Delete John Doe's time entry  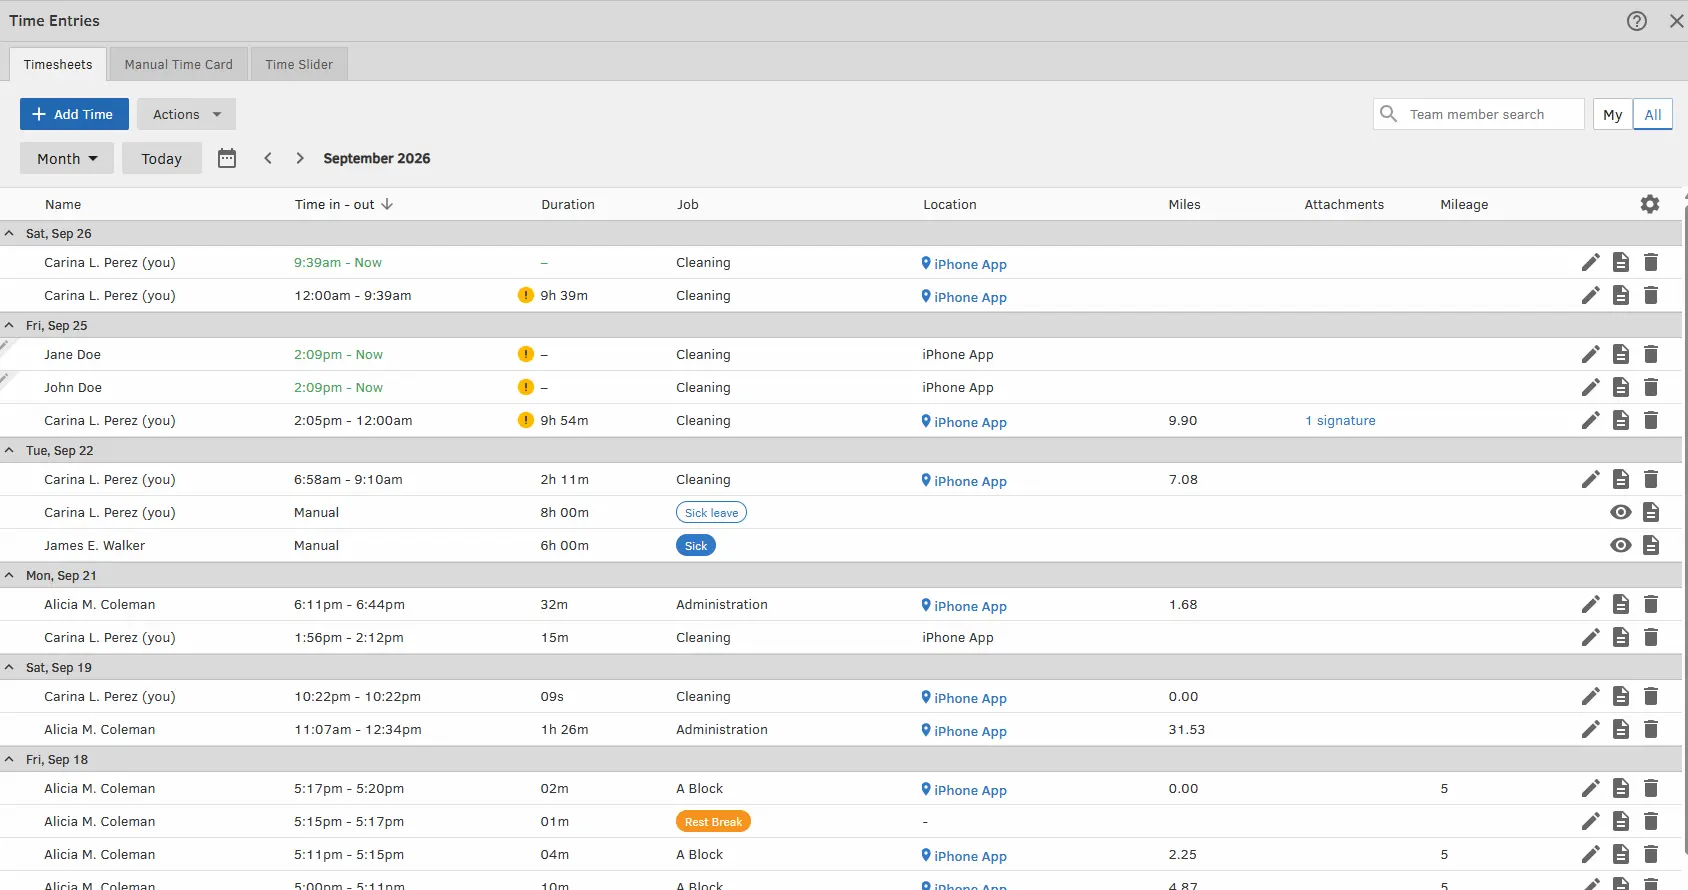1651,387
